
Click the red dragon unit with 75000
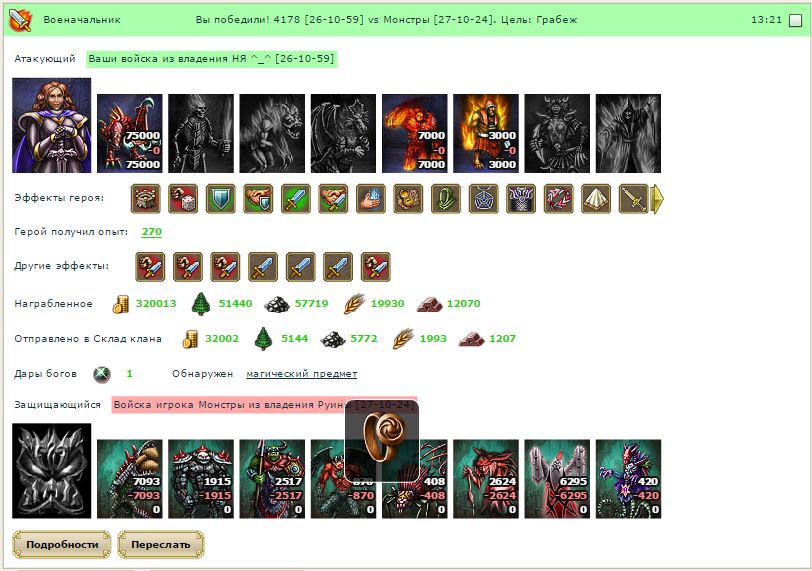[130, 133]
